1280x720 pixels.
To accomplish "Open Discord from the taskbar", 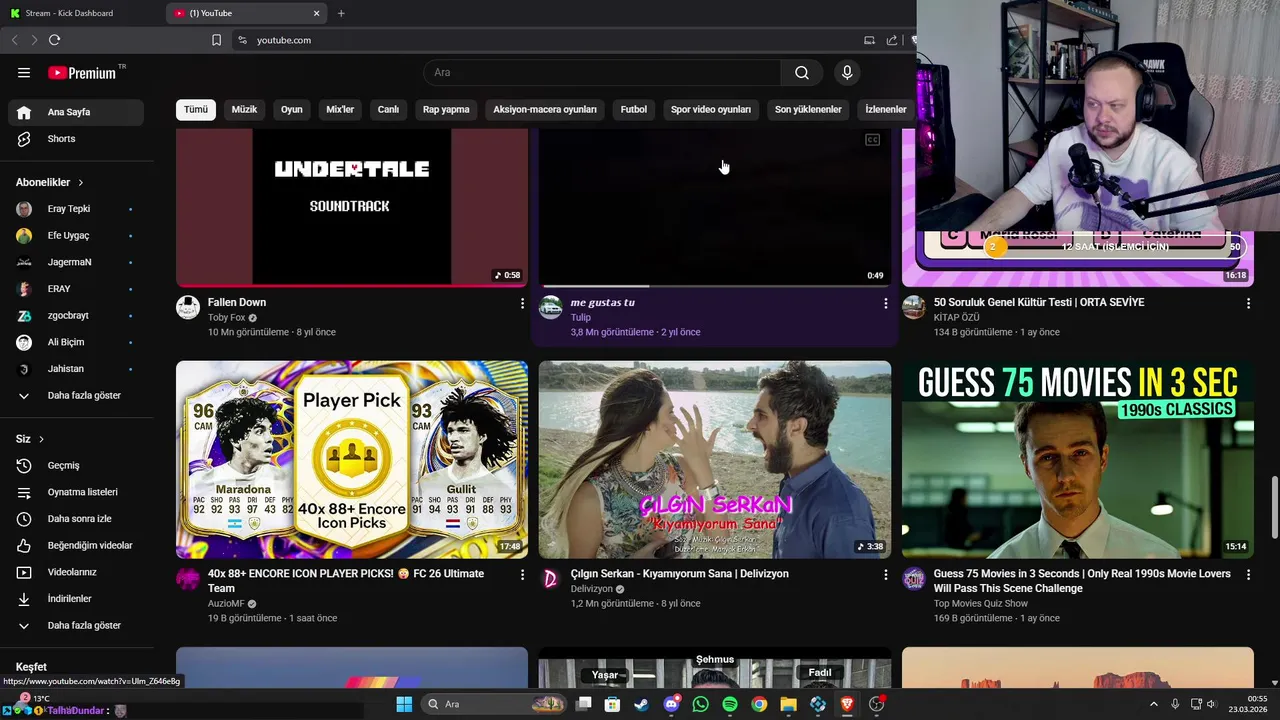I will (671, 704).
